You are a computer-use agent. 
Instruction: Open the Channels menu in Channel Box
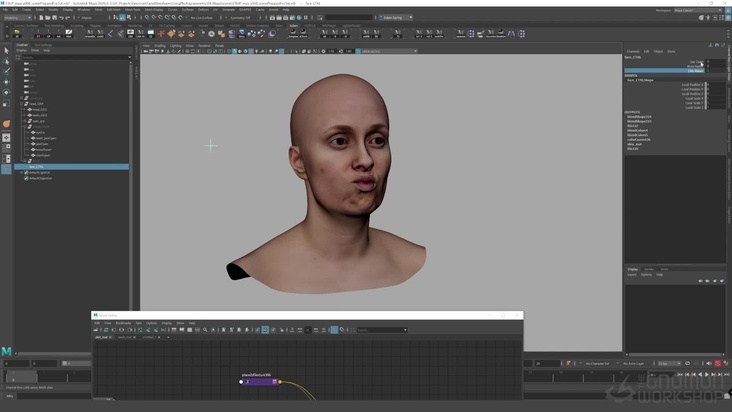(x=633, y=51)
